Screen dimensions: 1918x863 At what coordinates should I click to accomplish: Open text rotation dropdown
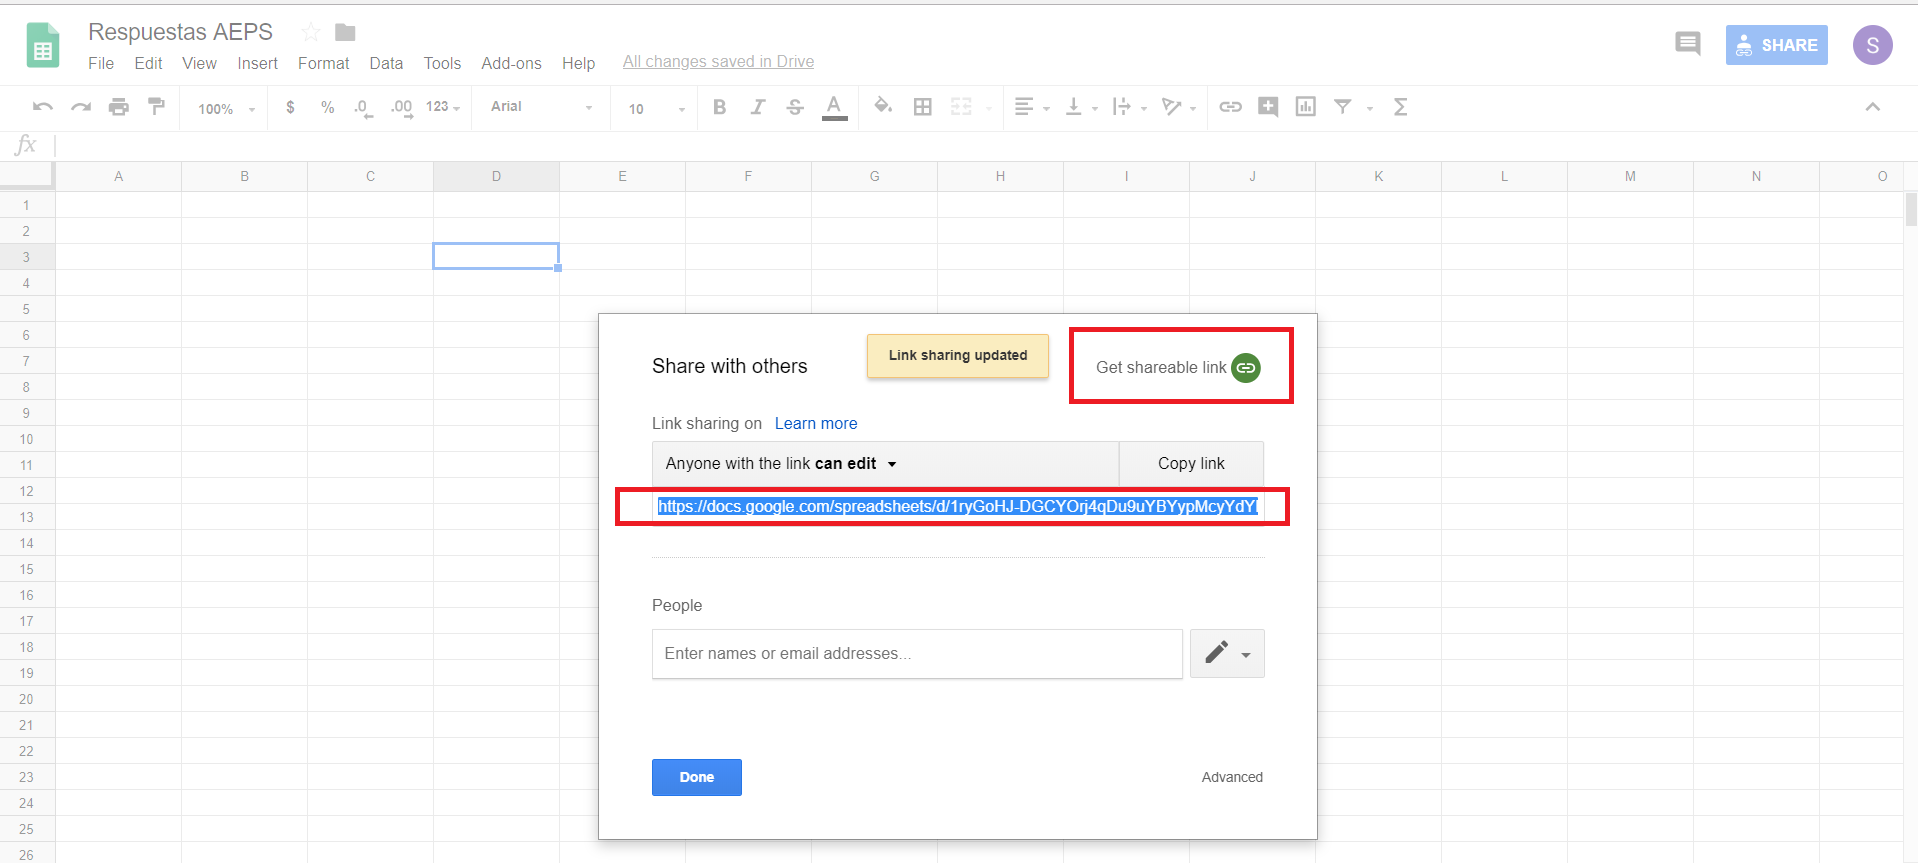click(1179, 107)
